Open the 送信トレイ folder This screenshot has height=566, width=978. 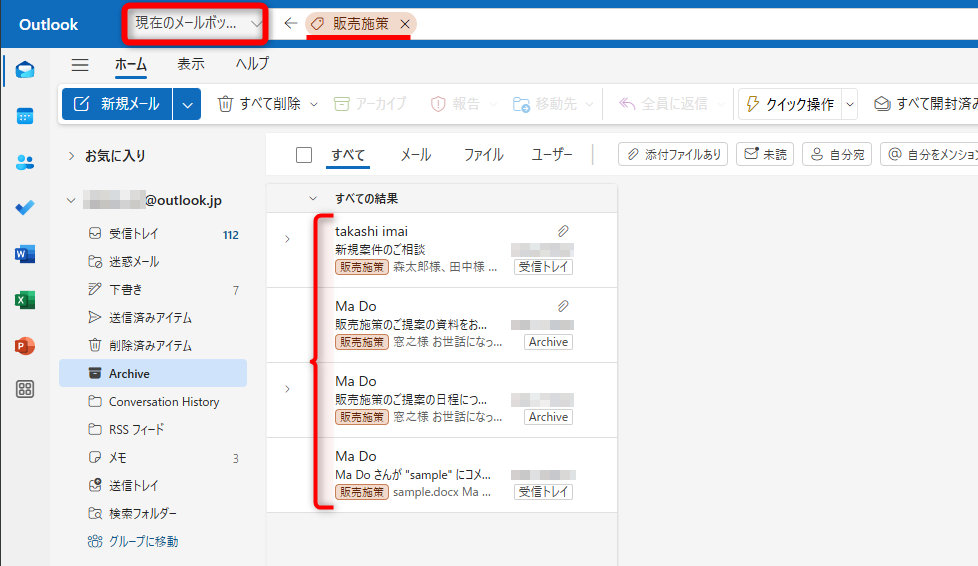point(153,485)
